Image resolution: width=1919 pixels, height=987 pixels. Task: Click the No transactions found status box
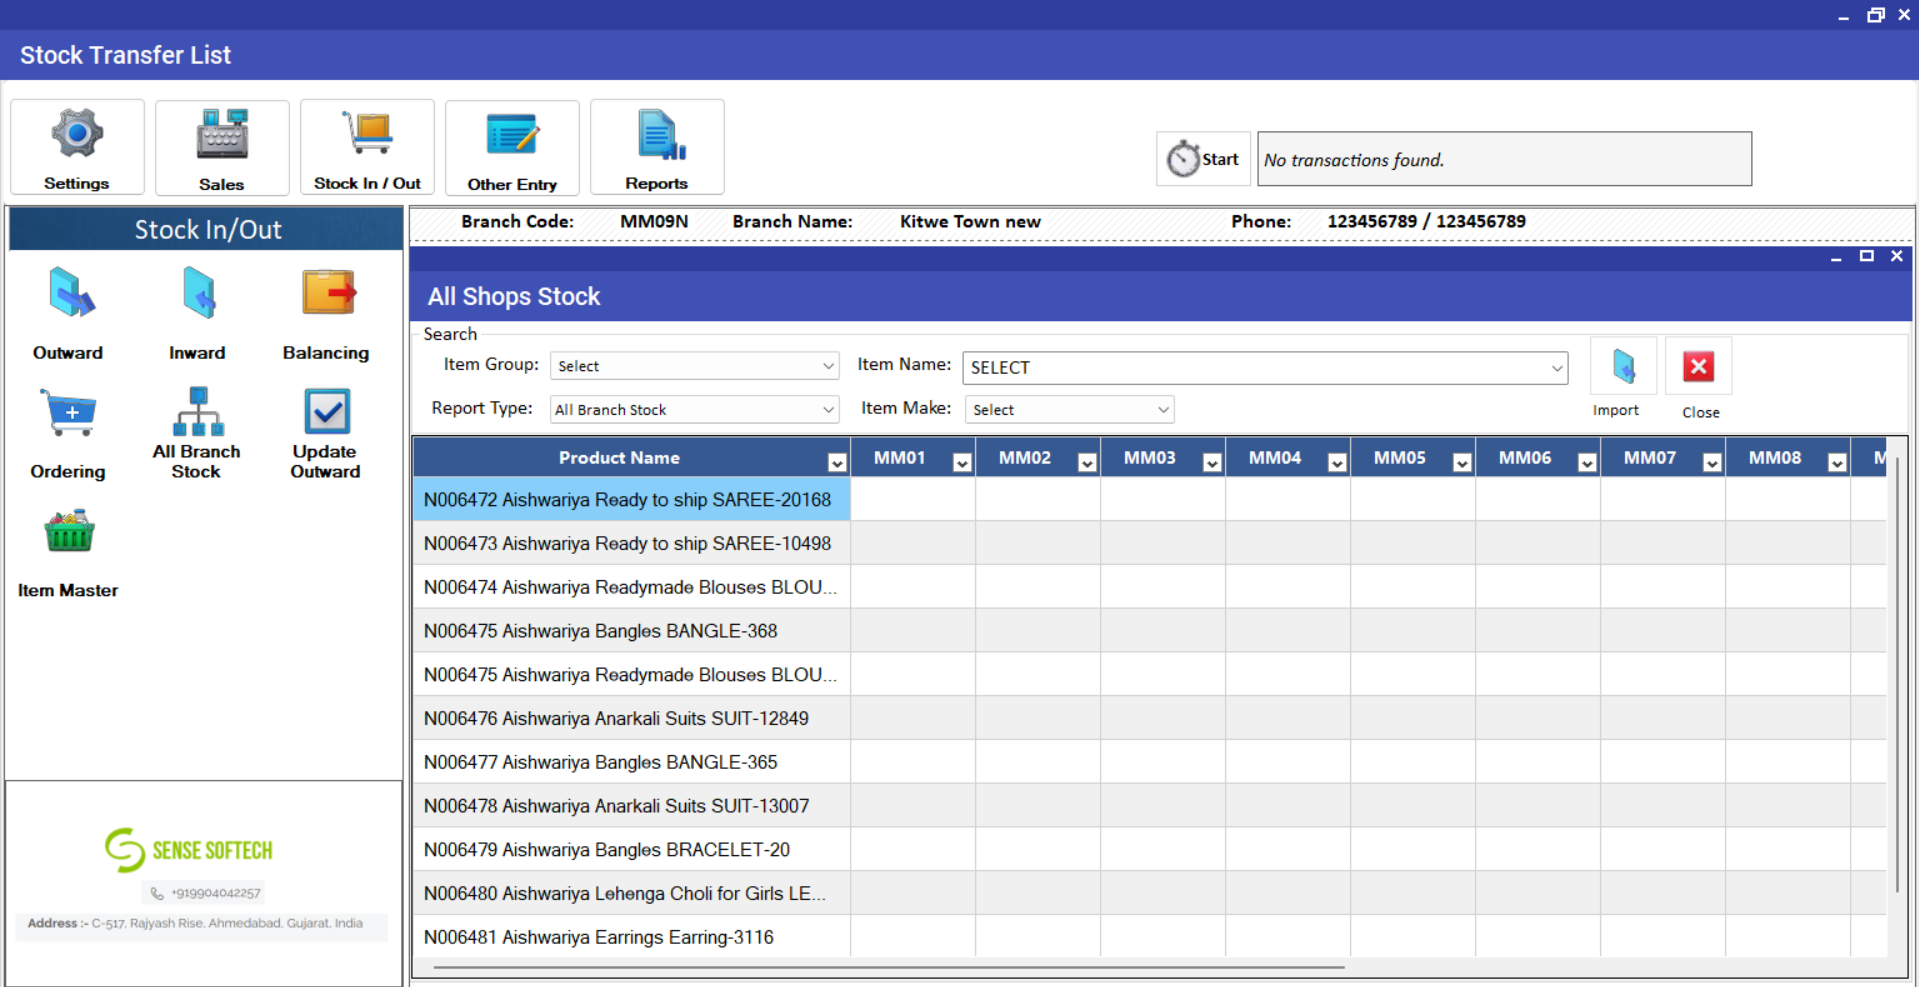[x=1504, y=159]
